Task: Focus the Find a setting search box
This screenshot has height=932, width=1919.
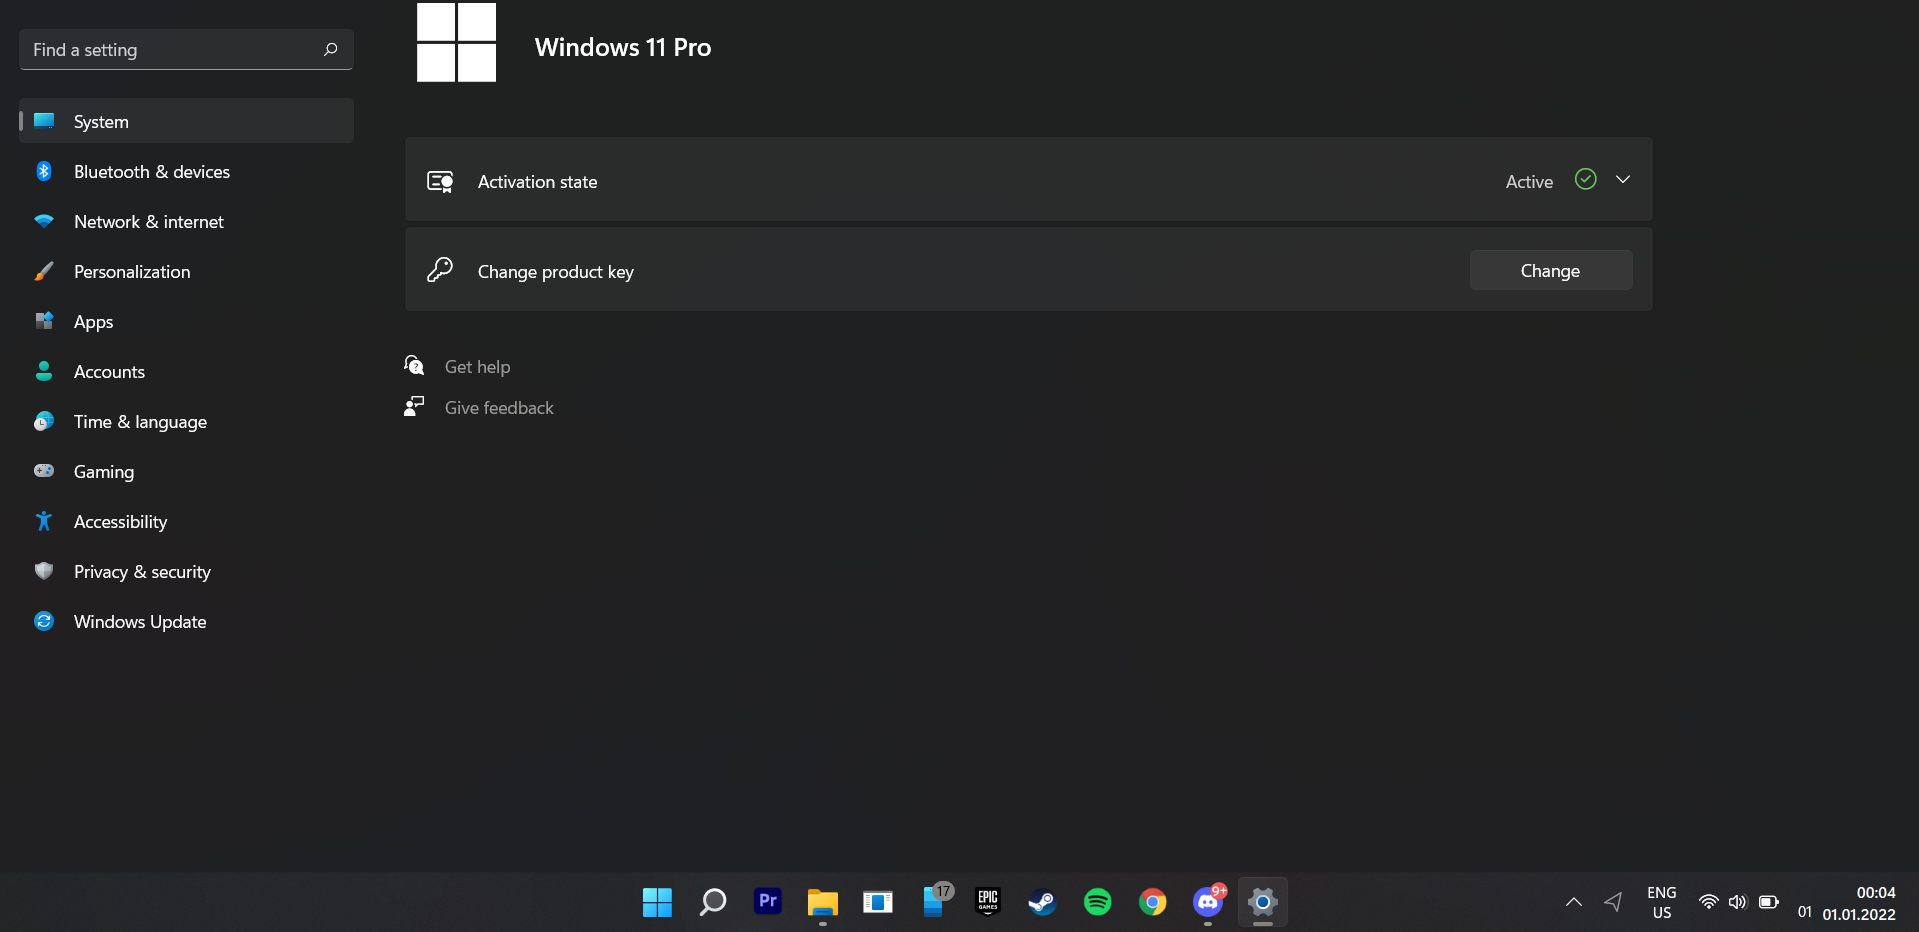Action: click(186, 49)
